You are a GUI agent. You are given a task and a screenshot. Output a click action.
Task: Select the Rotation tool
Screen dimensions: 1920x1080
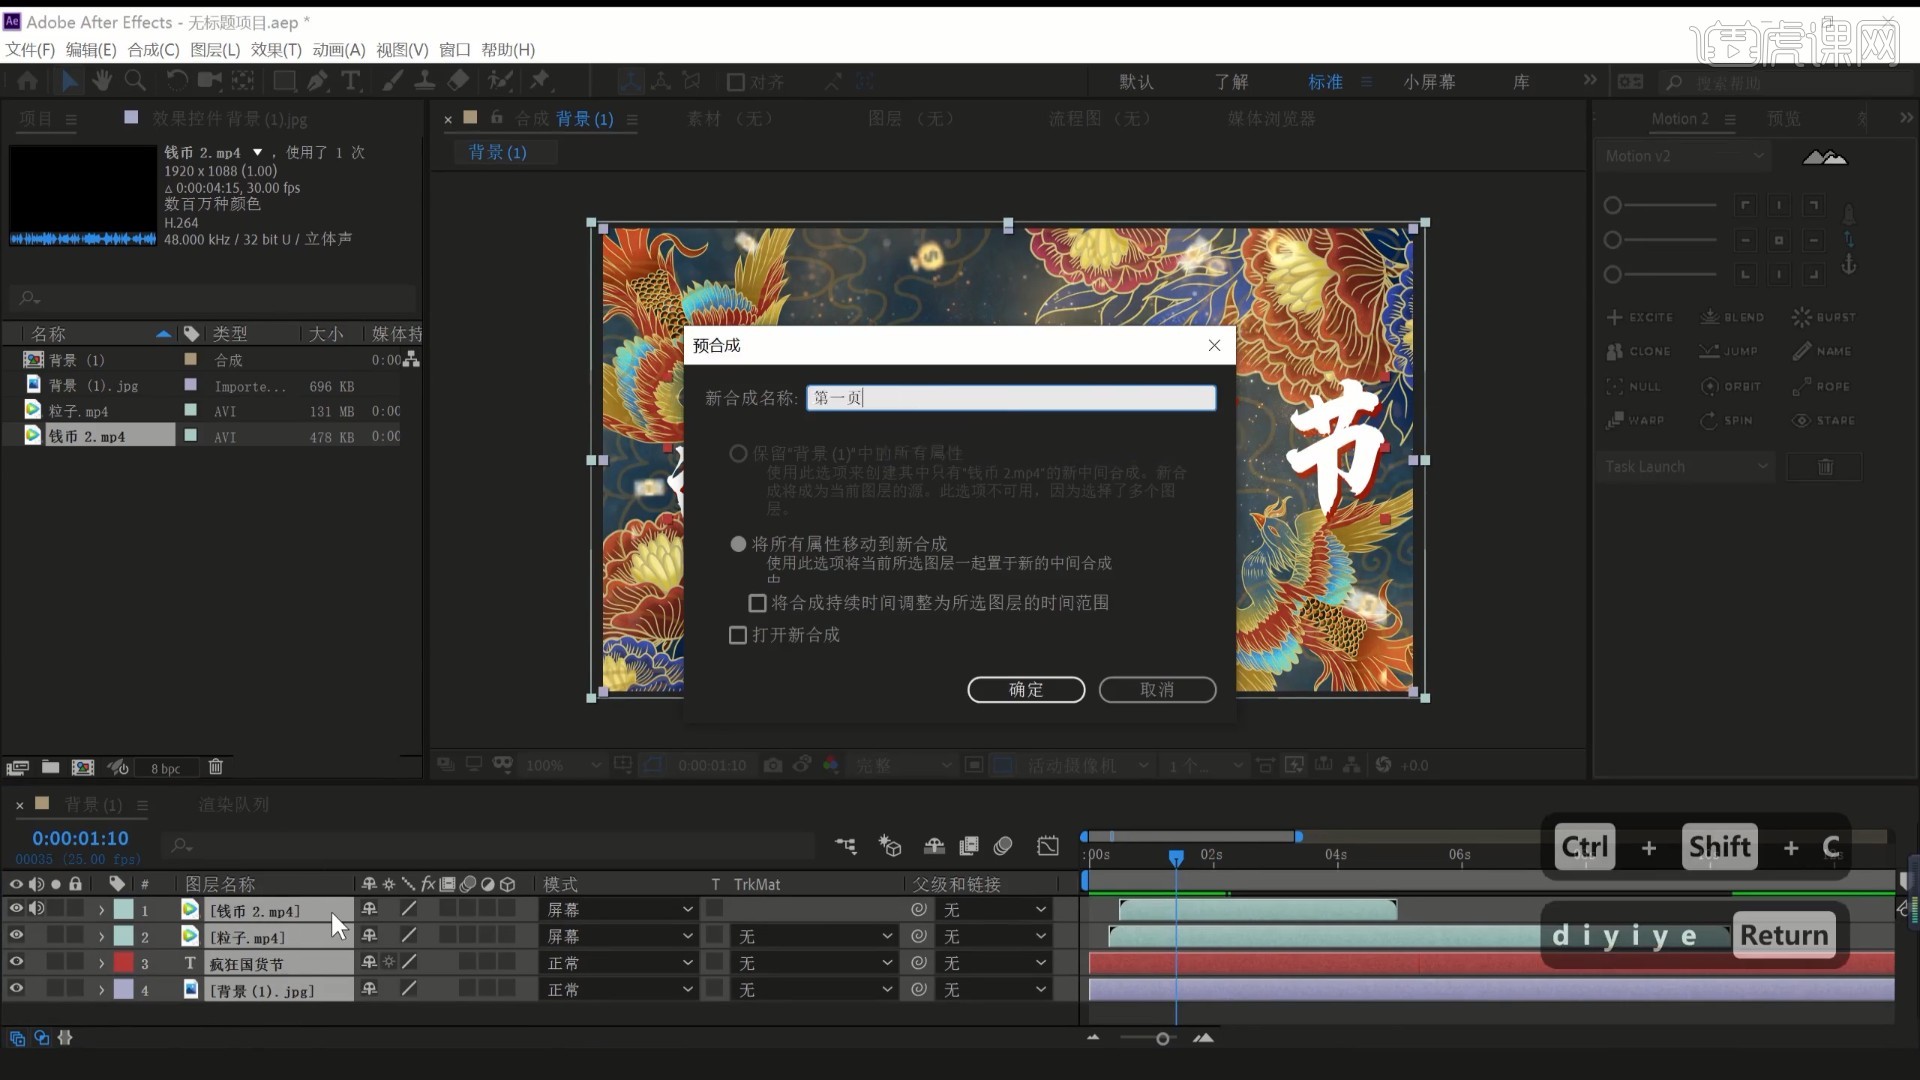(x=176, y=81)
